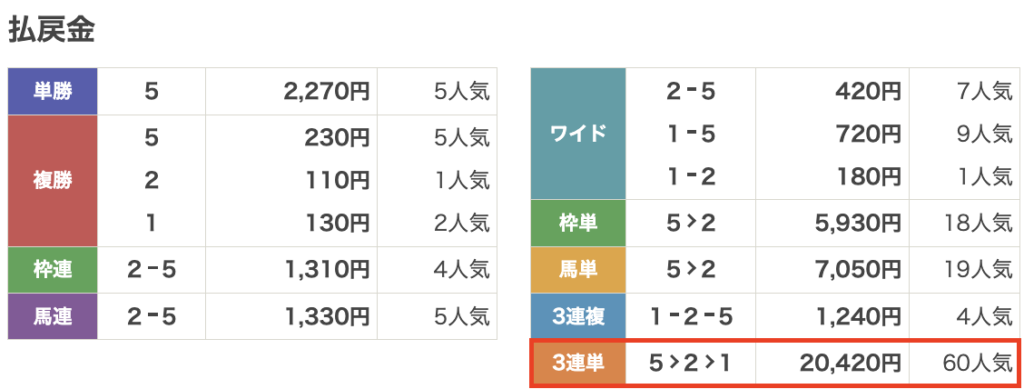This screenshot has height=389, width=1024.
Task: Select the 枠単 green label cell
Action: [x=578, y=223]
